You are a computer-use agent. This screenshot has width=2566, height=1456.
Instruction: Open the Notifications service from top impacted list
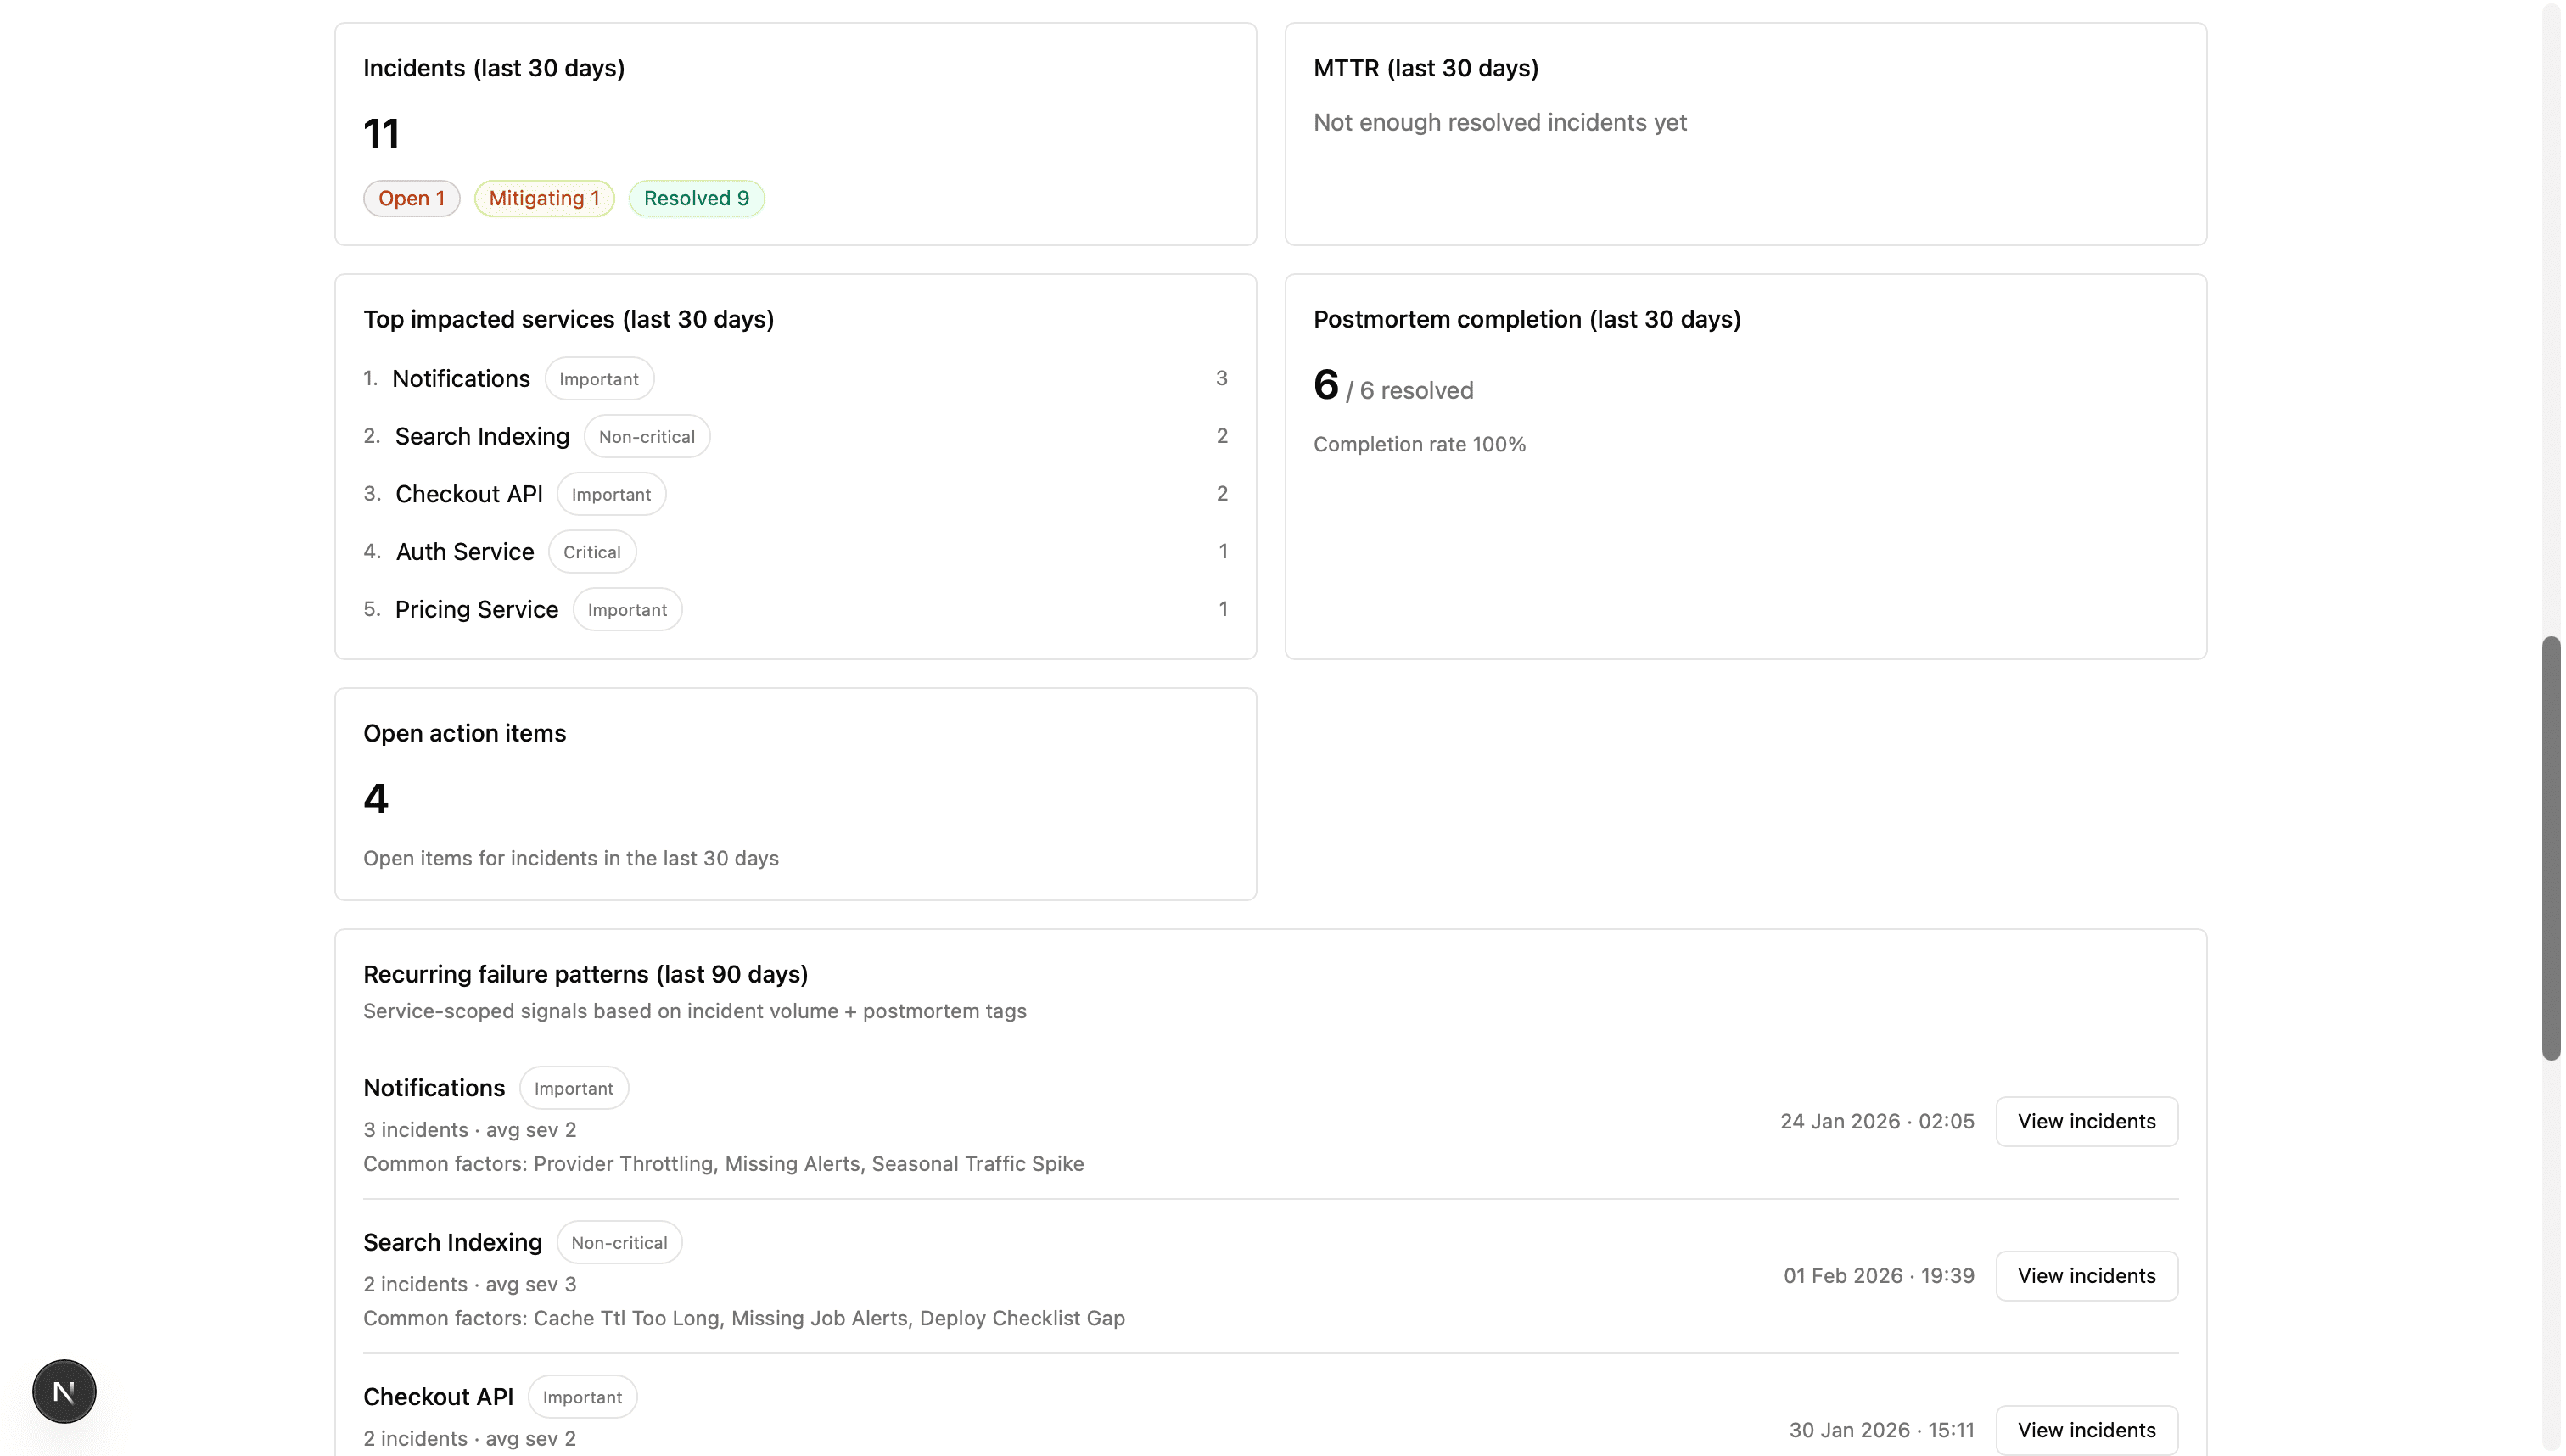[461, 378]
